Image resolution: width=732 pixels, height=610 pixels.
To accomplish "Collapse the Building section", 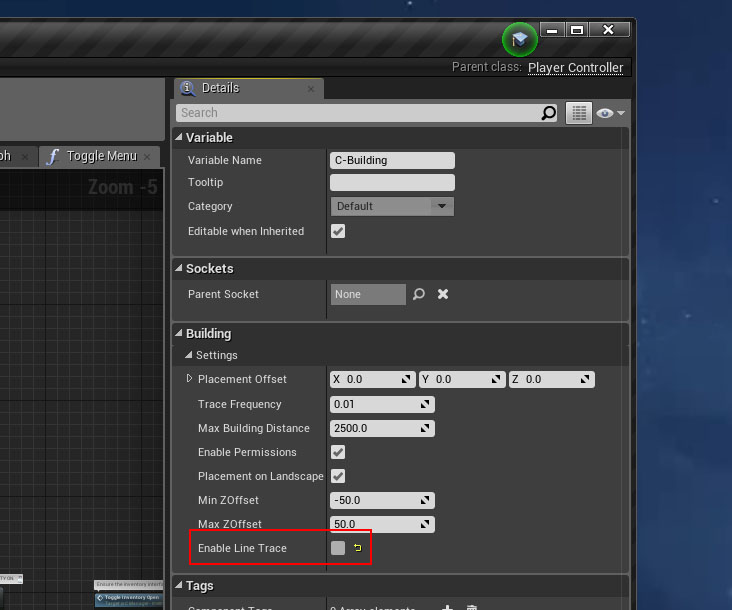I will pos(179,334).
